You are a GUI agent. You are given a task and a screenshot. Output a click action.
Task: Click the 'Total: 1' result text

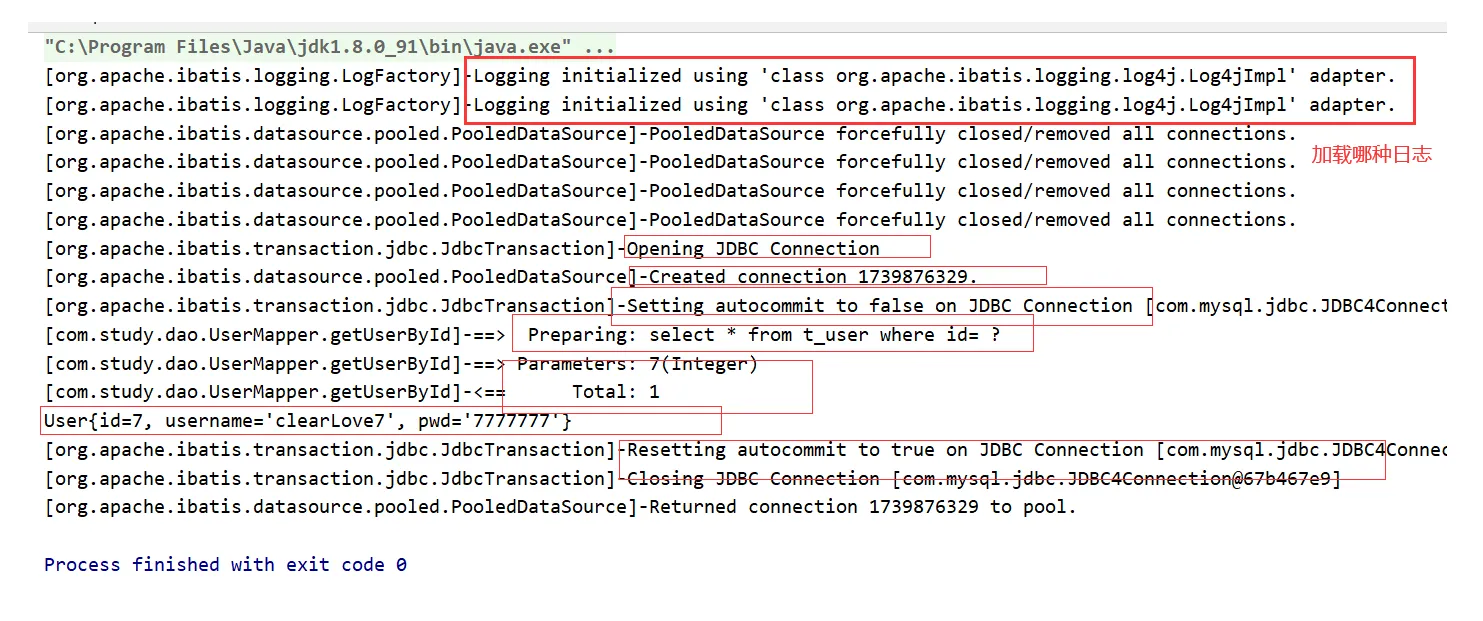pos(615,392)
